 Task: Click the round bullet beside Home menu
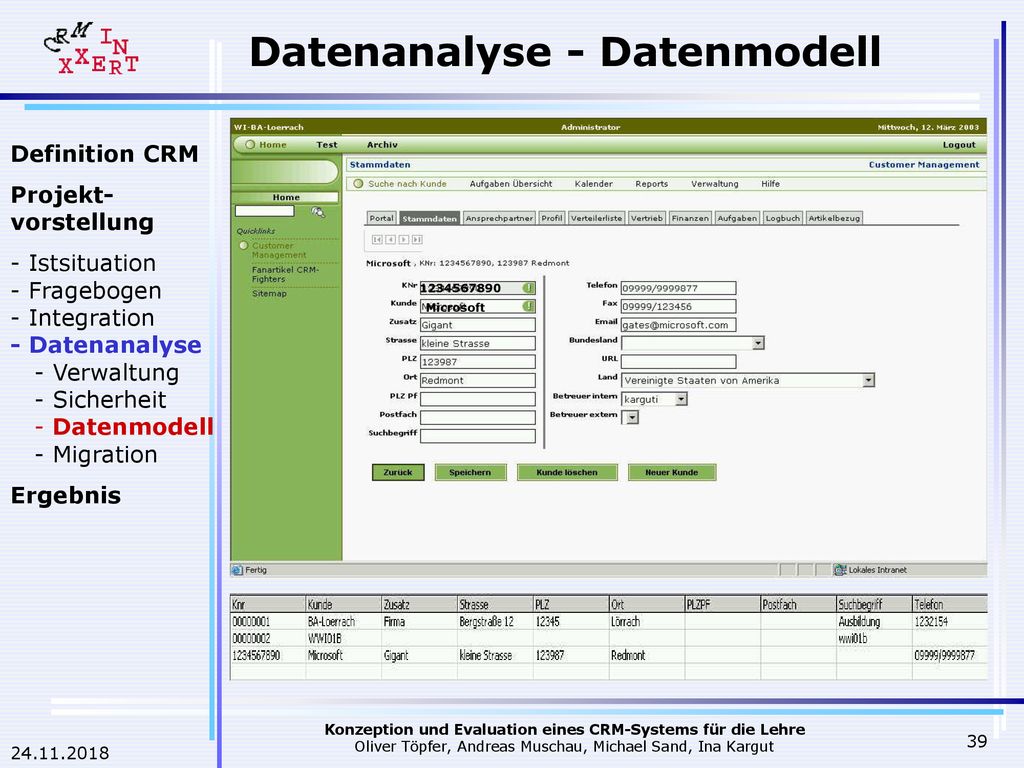[x=250, y=145]
